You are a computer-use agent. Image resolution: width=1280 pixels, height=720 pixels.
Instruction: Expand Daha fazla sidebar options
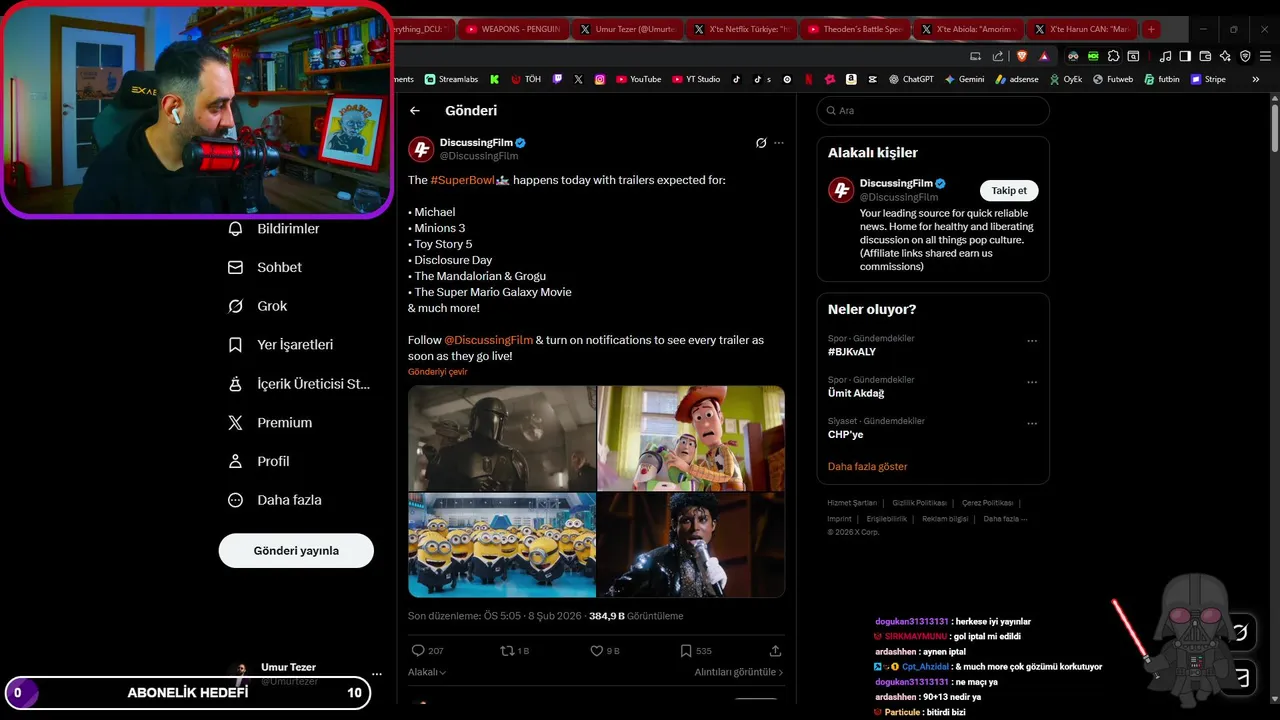[x=275, y=500]
